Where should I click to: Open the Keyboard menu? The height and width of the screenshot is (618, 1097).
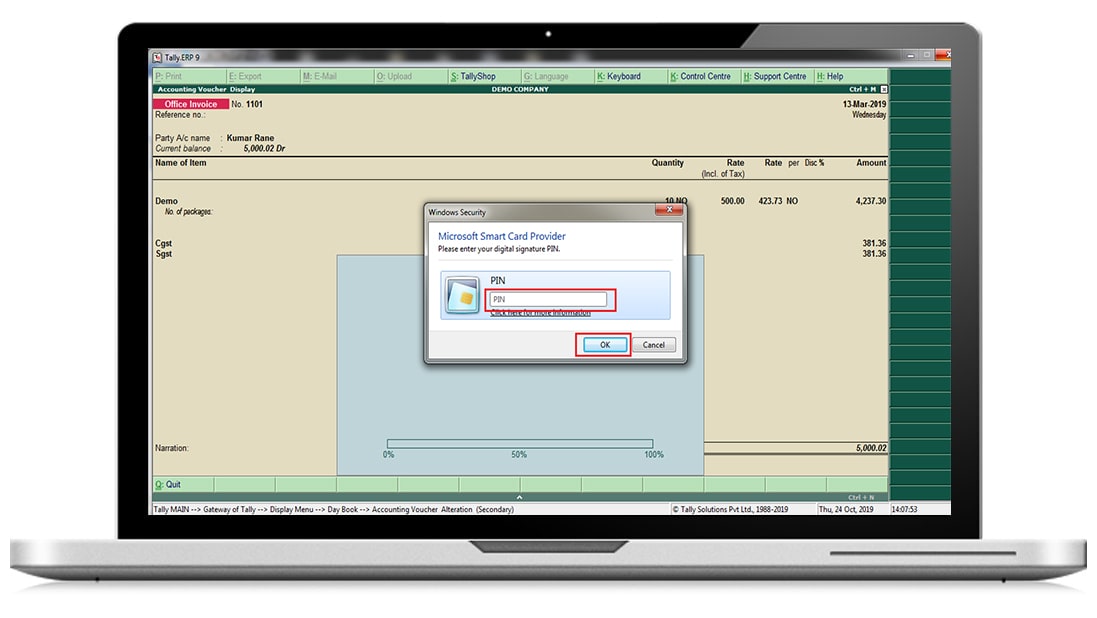pos(632,76)
